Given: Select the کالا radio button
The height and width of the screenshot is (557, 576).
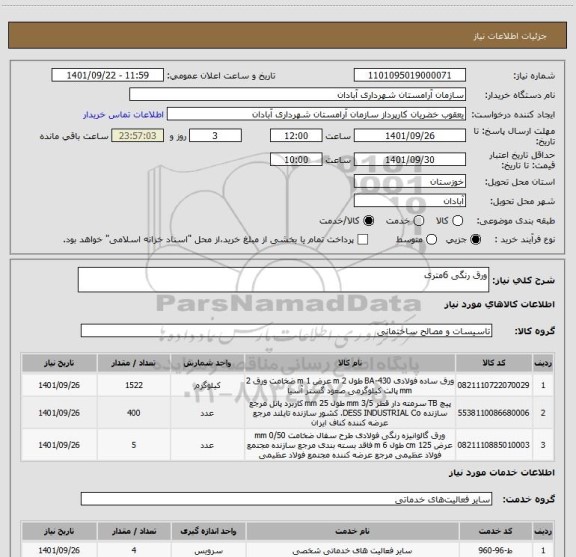Looking at the screenshot, I should coord(457,220).
